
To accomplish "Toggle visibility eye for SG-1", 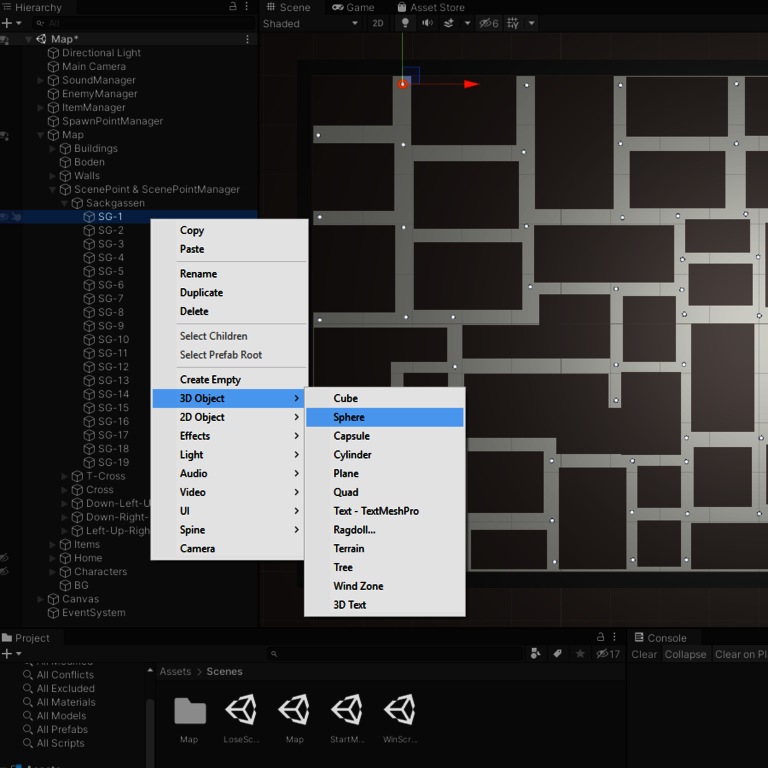I will 4,216.
